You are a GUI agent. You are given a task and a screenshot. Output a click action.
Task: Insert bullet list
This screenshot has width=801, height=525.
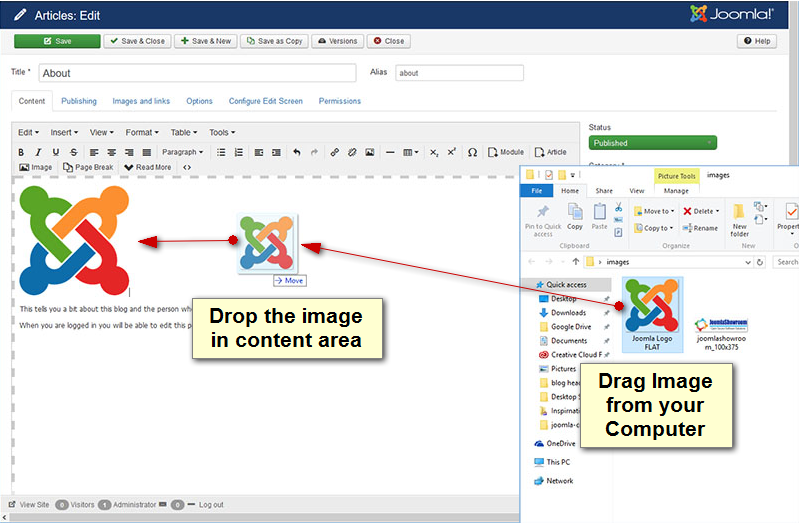point(221,152)
